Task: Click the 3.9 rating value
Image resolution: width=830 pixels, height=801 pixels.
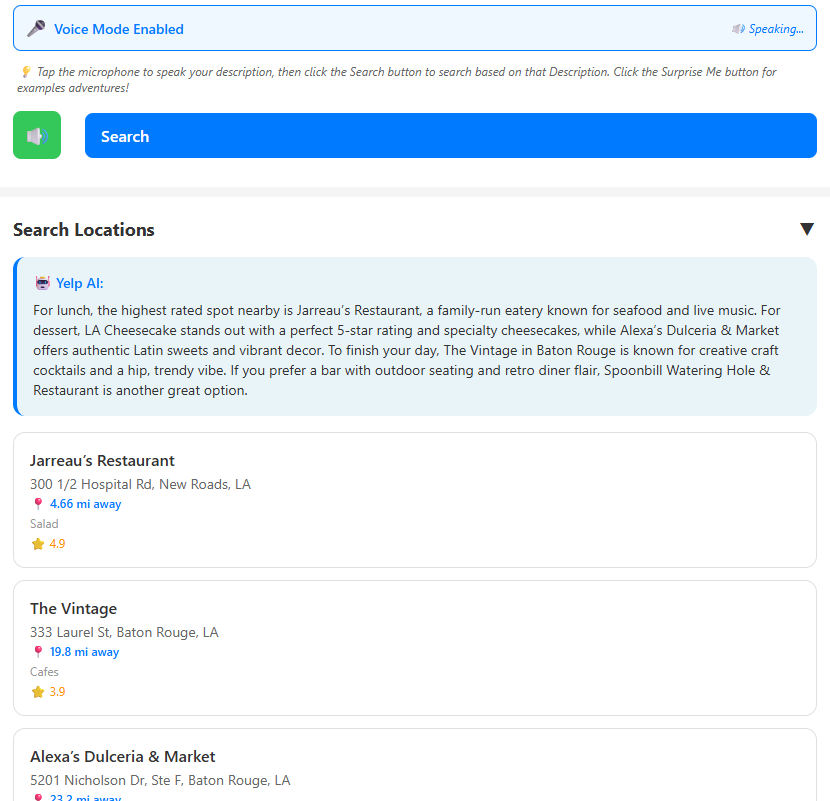Action: (x=57, y=692)
